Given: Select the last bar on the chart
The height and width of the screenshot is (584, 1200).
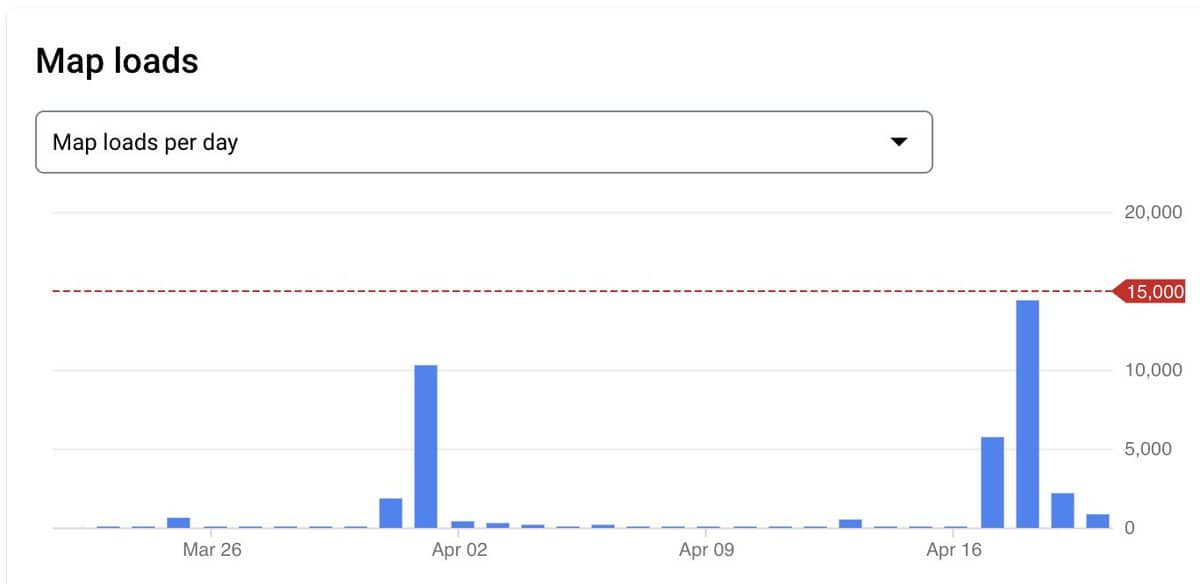Looking at the screenshot, I should click(x=1098, y=520).
